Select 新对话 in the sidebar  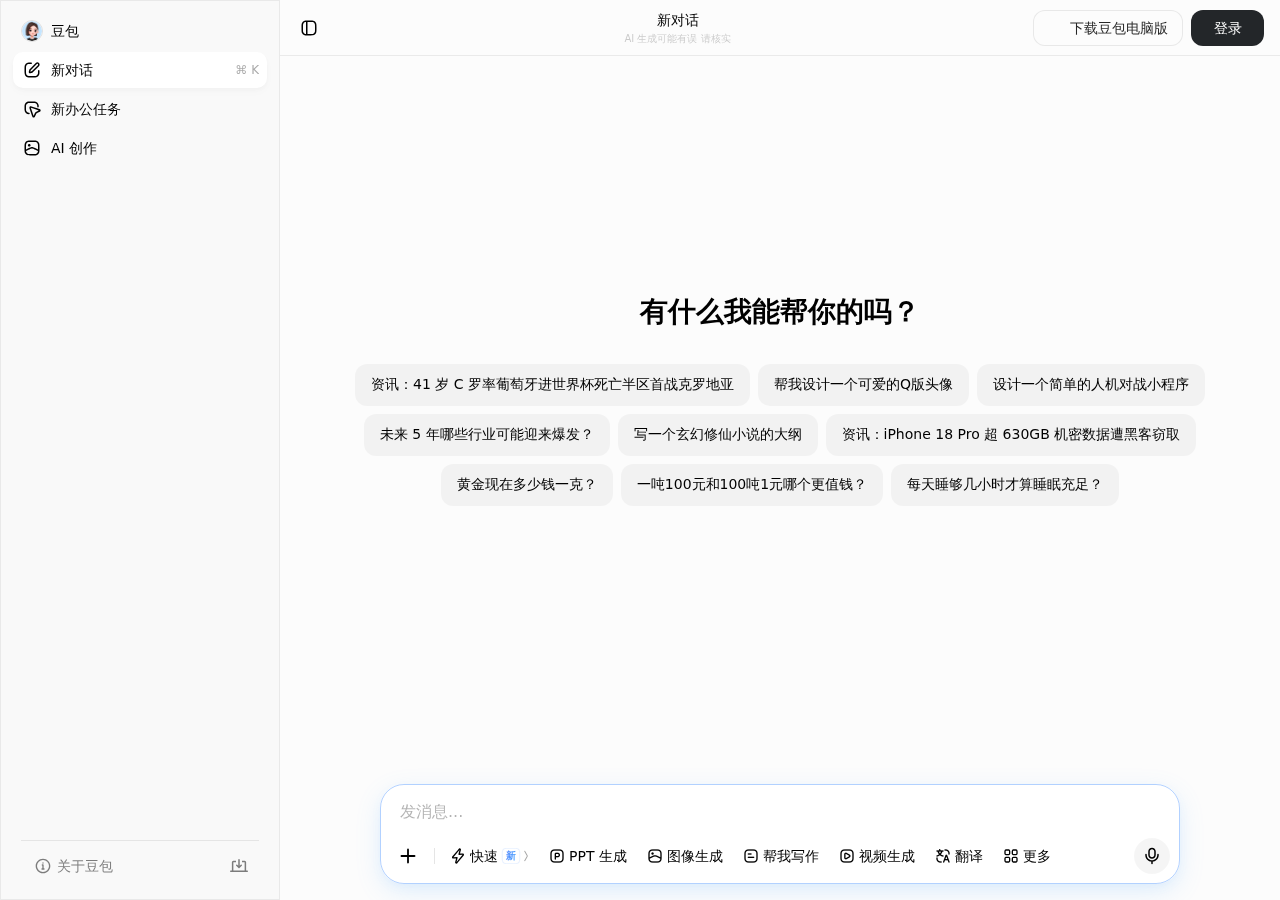[x=140, y=70]
